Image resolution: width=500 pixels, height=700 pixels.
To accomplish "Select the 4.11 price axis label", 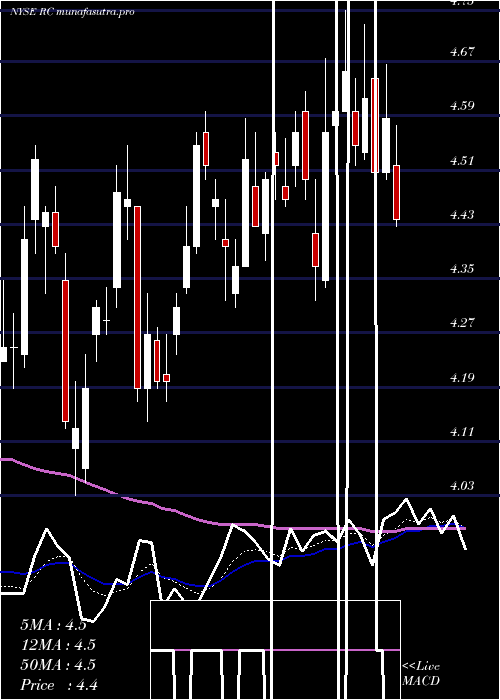I will click(462, 432).
